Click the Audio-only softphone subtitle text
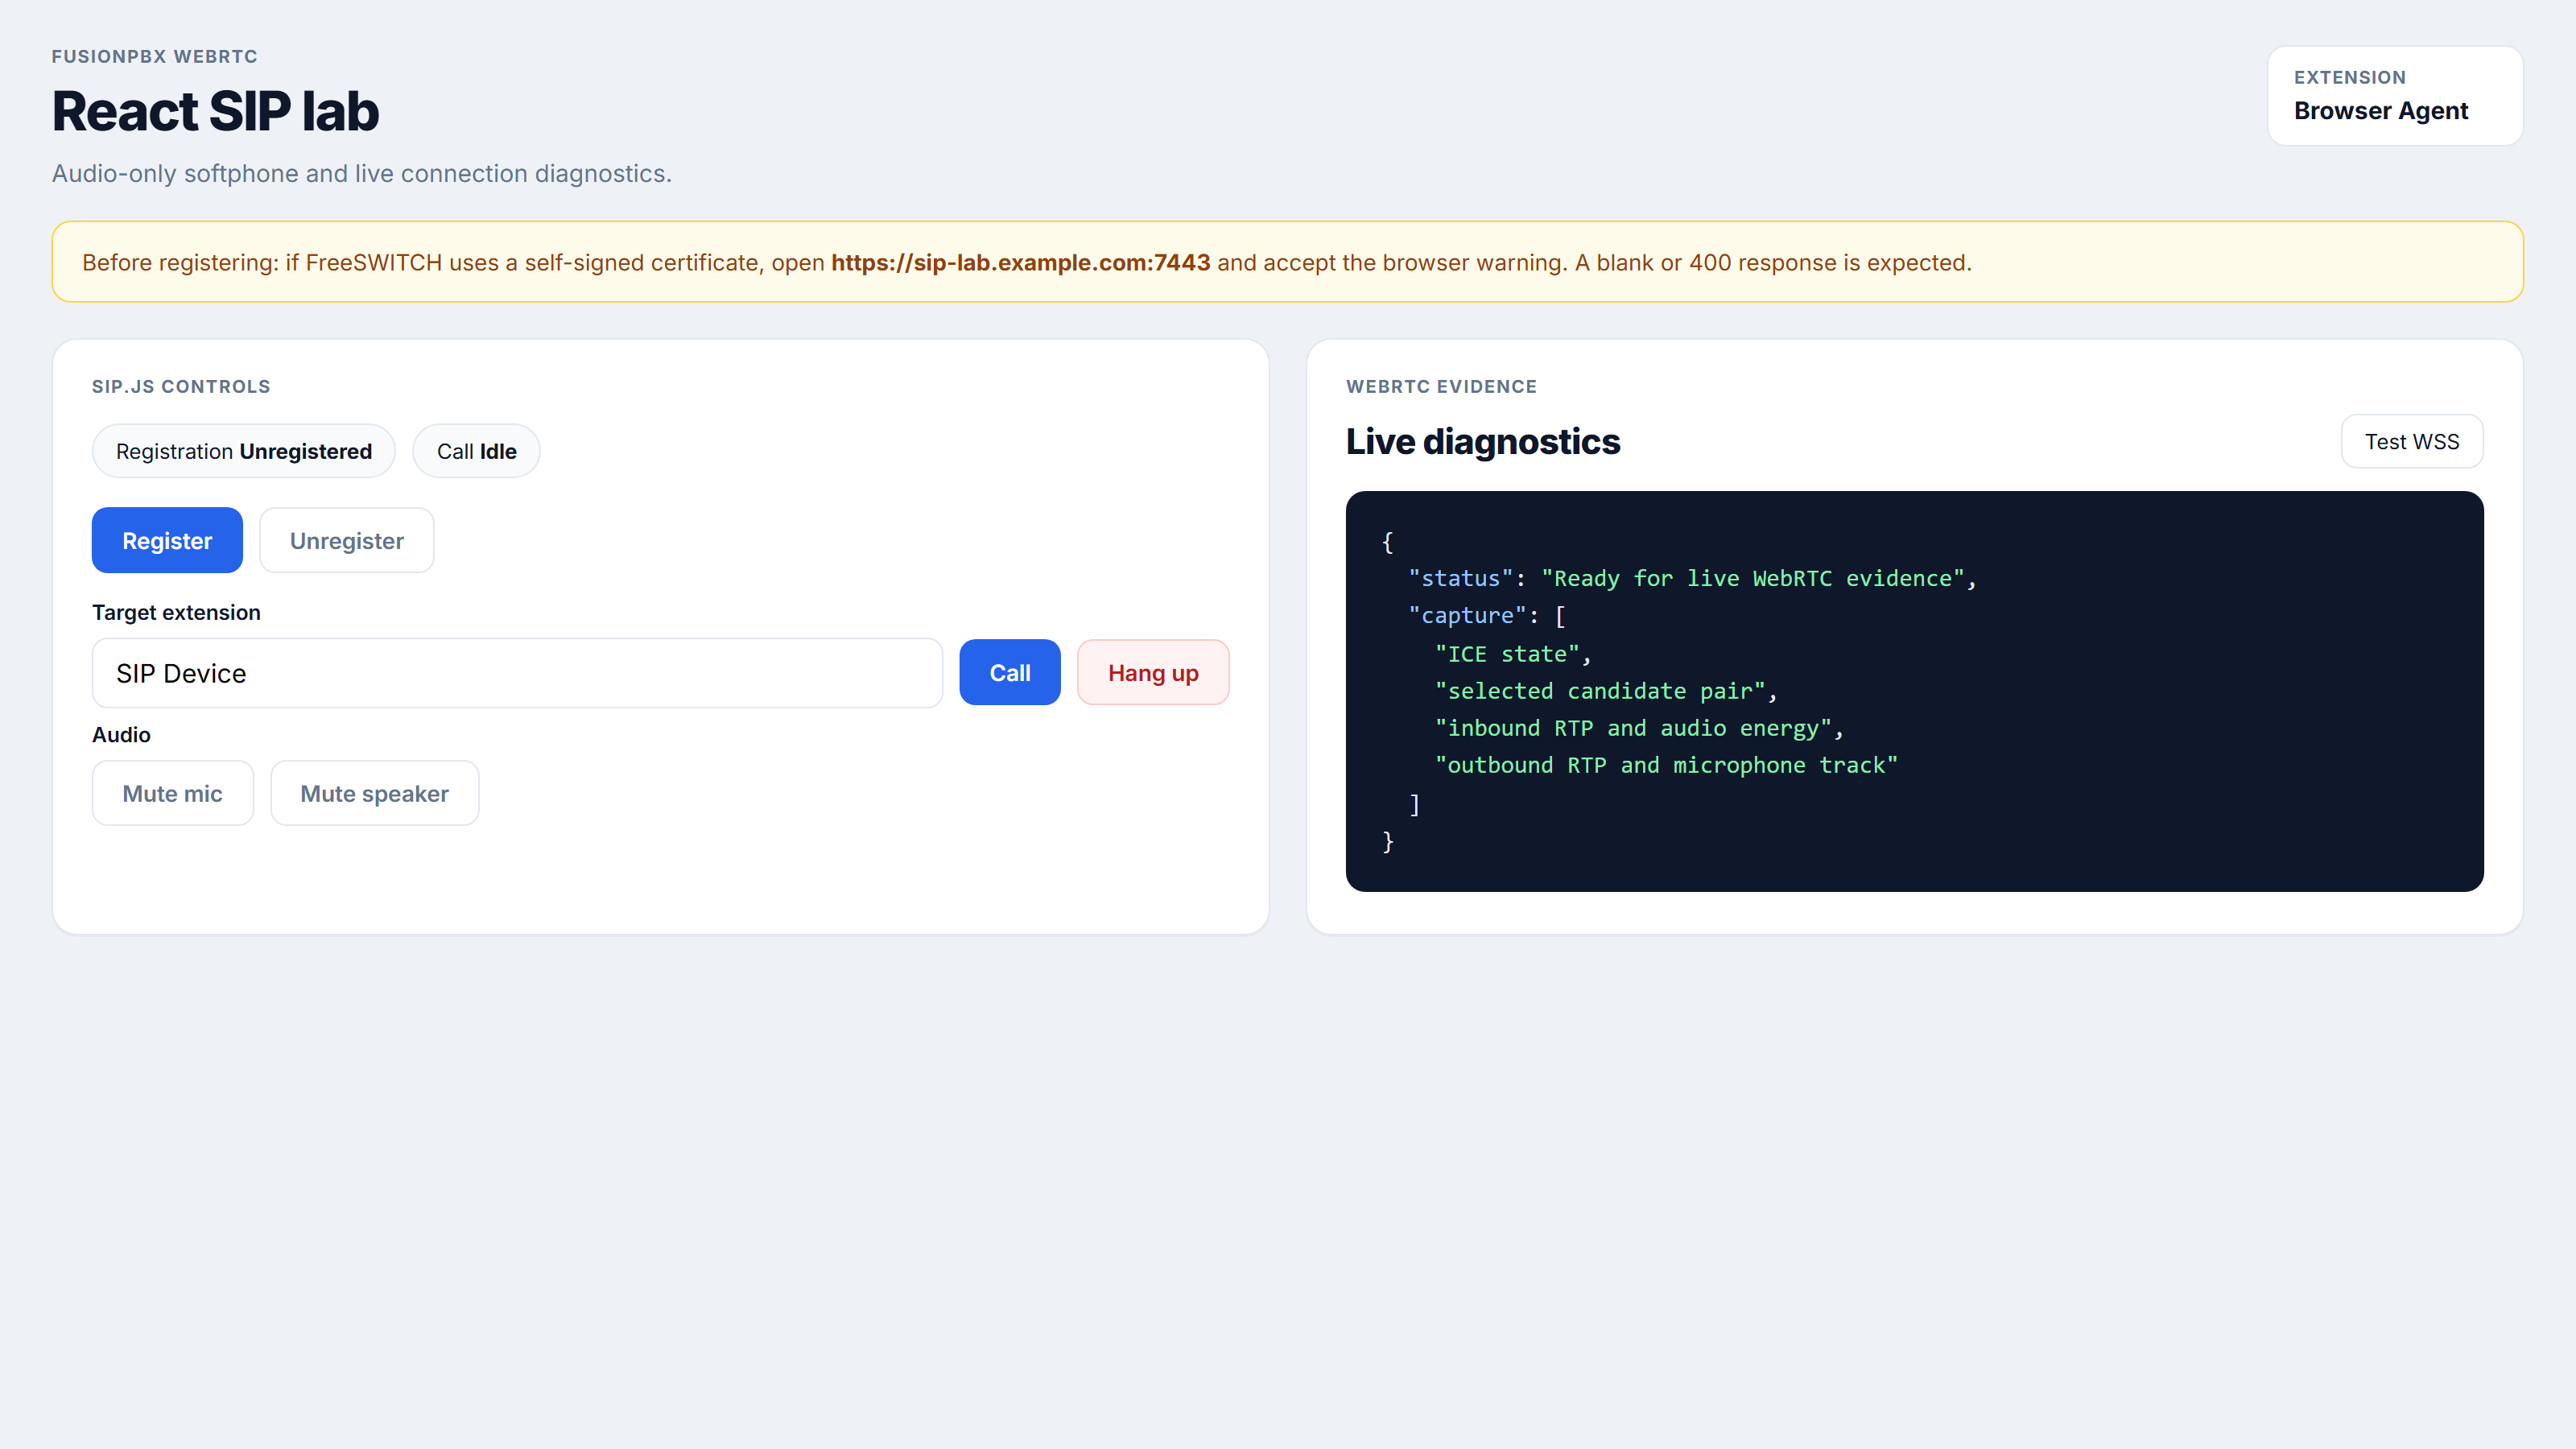 click(x=362, y=173)
